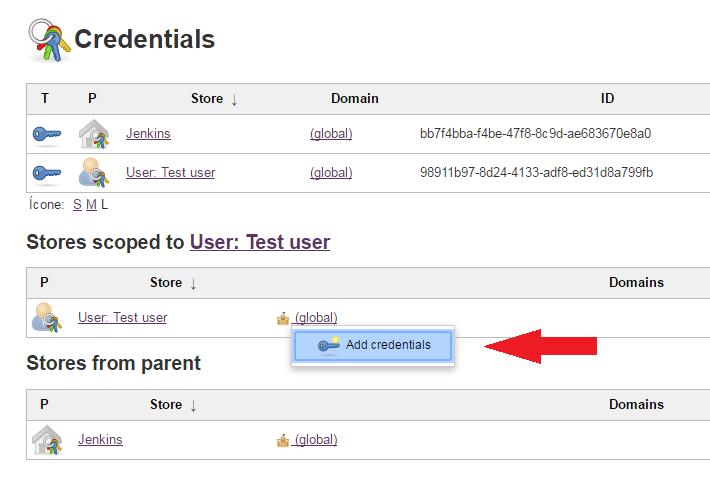710x501 pixels.
Task: Sort credentials table by Store column
Action: (214, 99)
